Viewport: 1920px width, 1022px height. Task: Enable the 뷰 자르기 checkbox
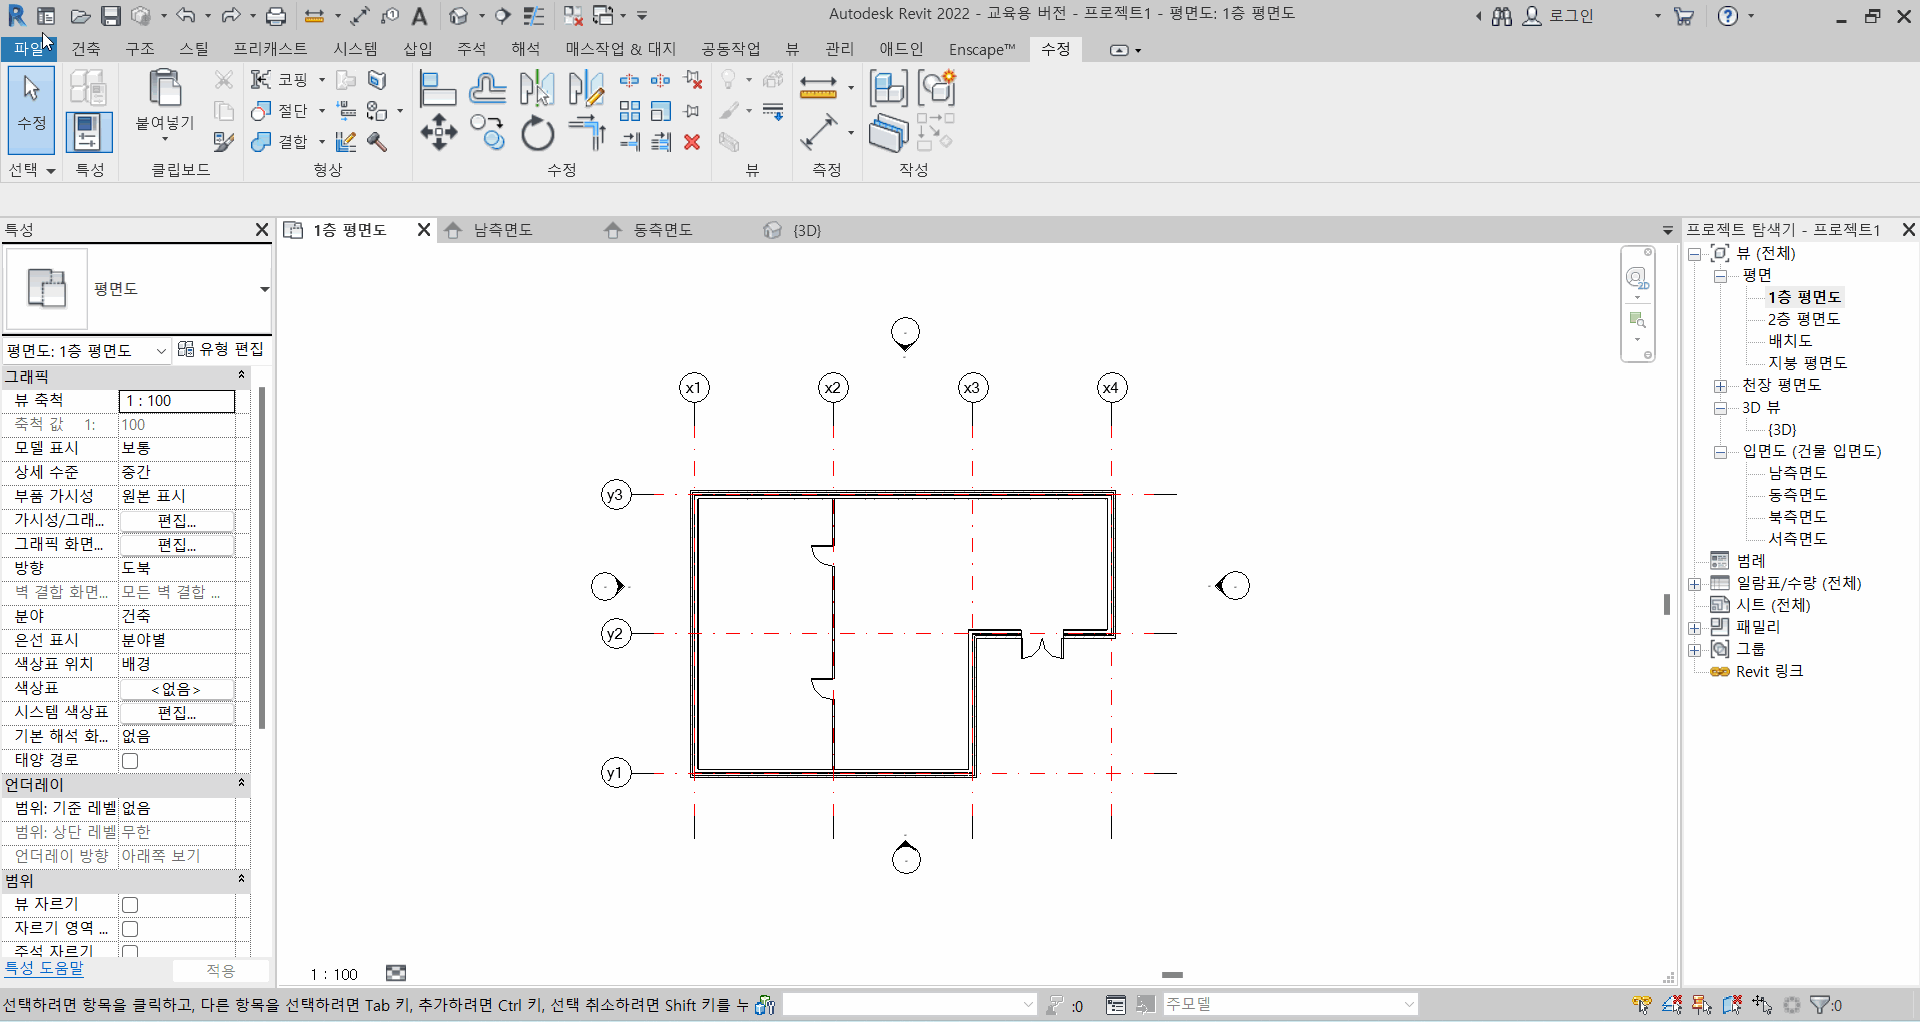130,905
